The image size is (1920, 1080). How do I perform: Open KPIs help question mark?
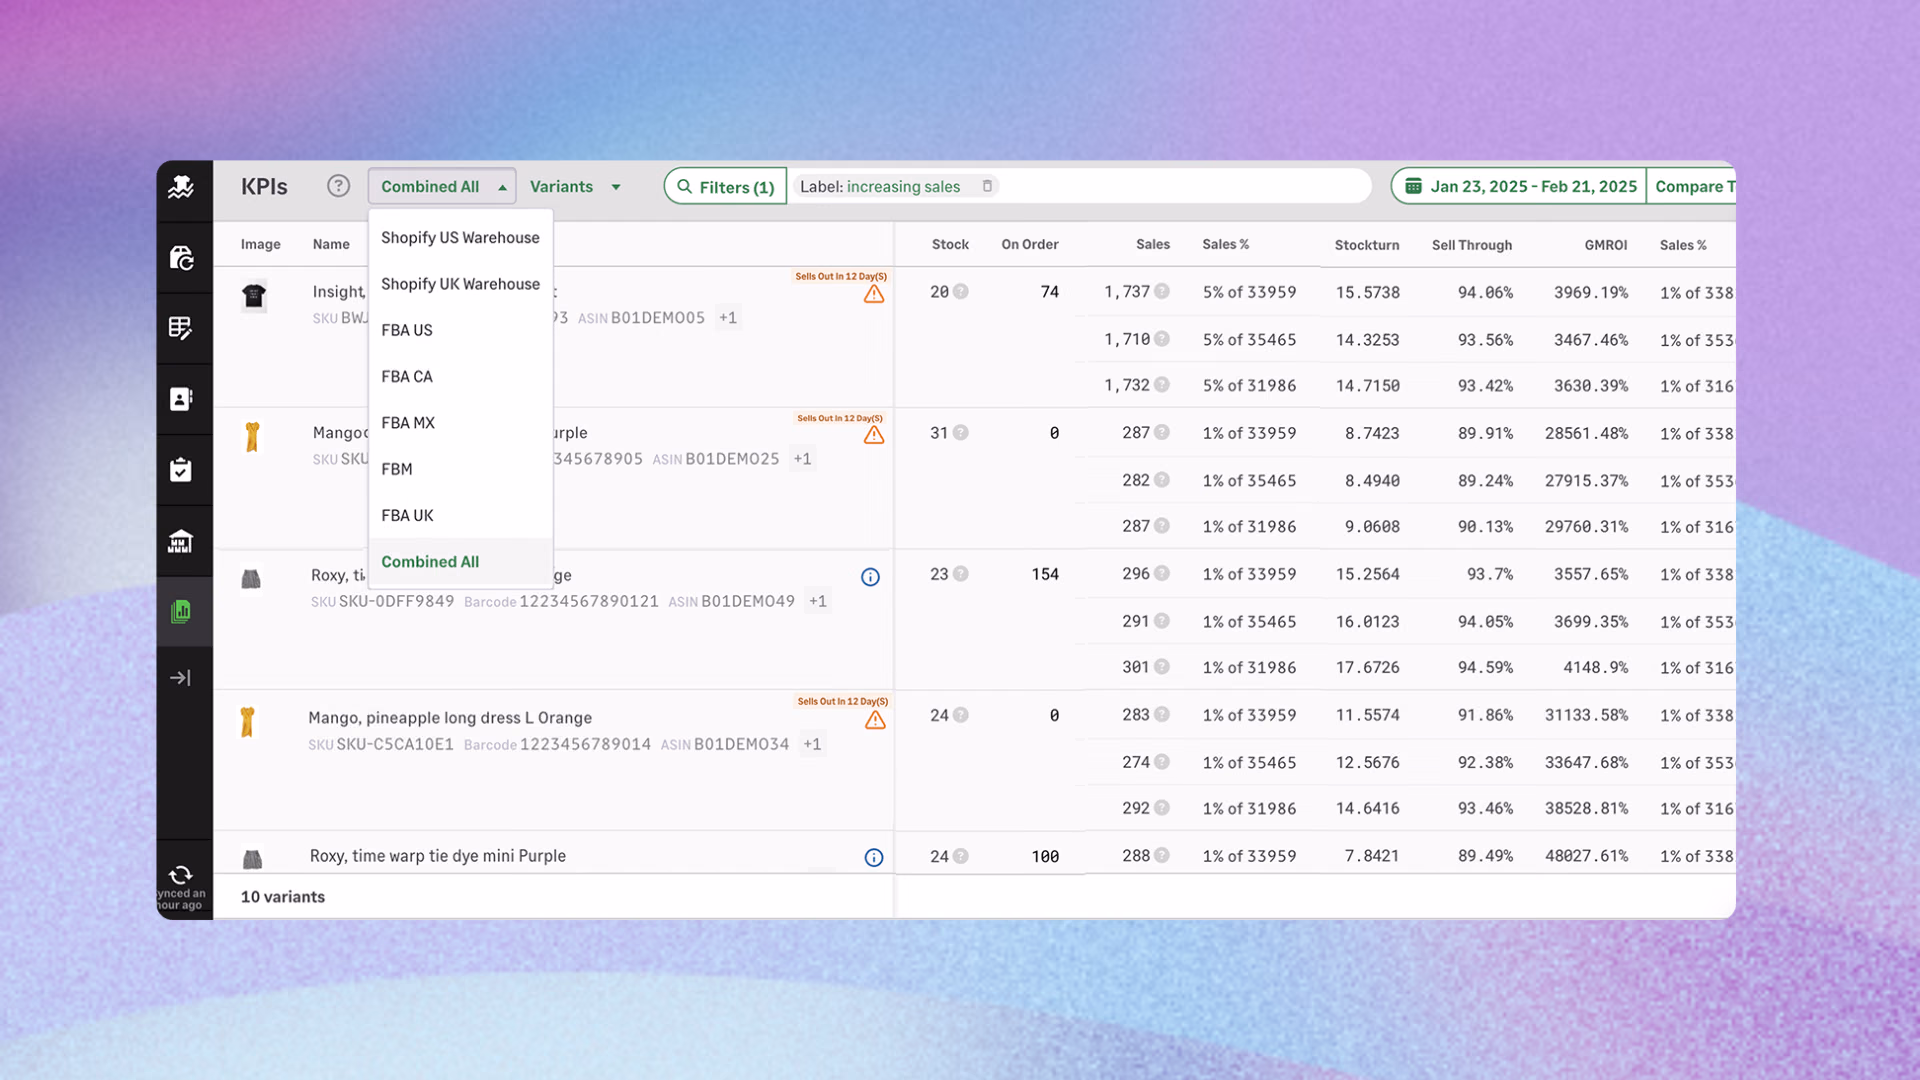pos(338,186)
